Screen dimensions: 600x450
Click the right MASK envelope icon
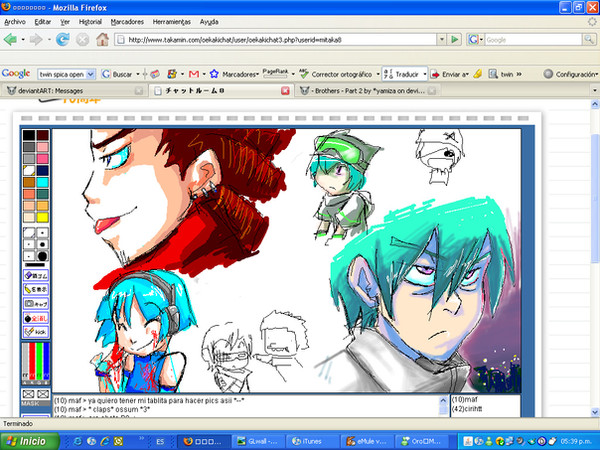coord(43,394)
